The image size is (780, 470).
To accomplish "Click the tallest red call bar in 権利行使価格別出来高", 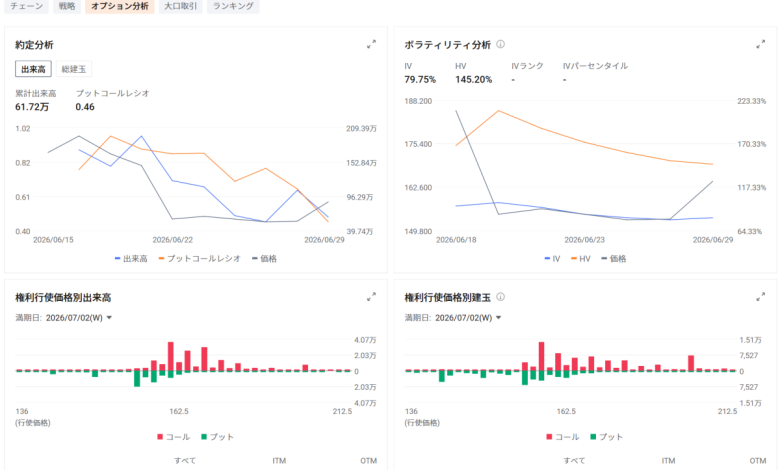I will [x=171, y=356].
